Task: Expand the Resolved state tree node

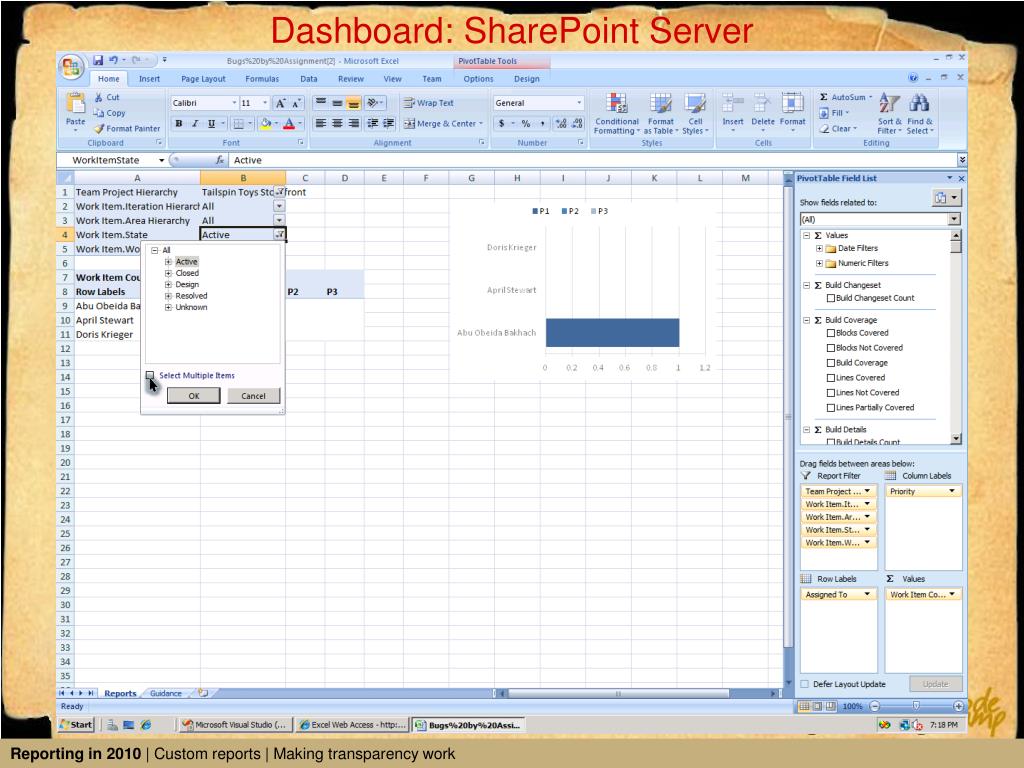Action: tap(168, 296)
